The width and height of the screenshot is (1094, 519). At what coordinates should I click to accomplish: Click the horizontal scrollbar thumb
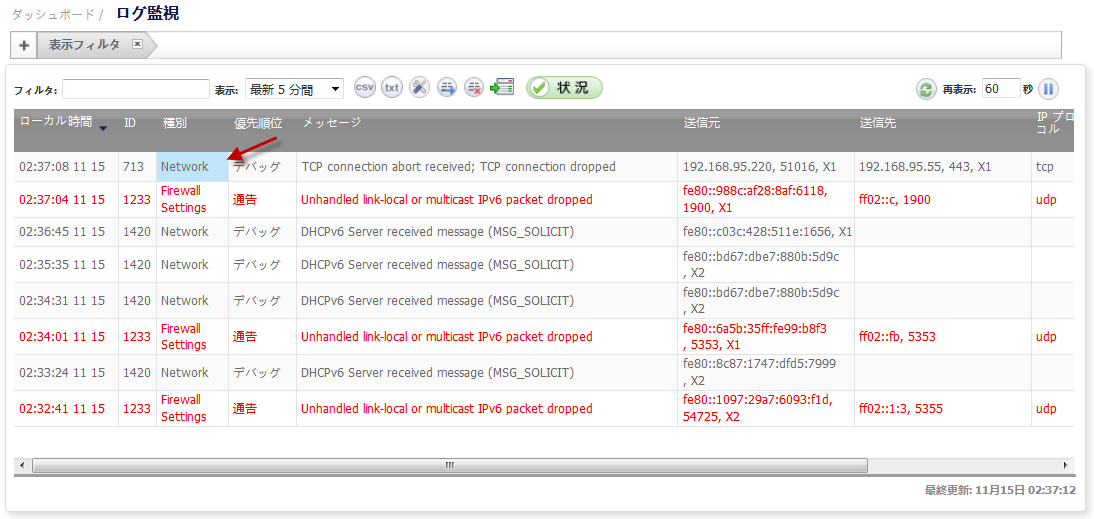(x=450, y=465)
